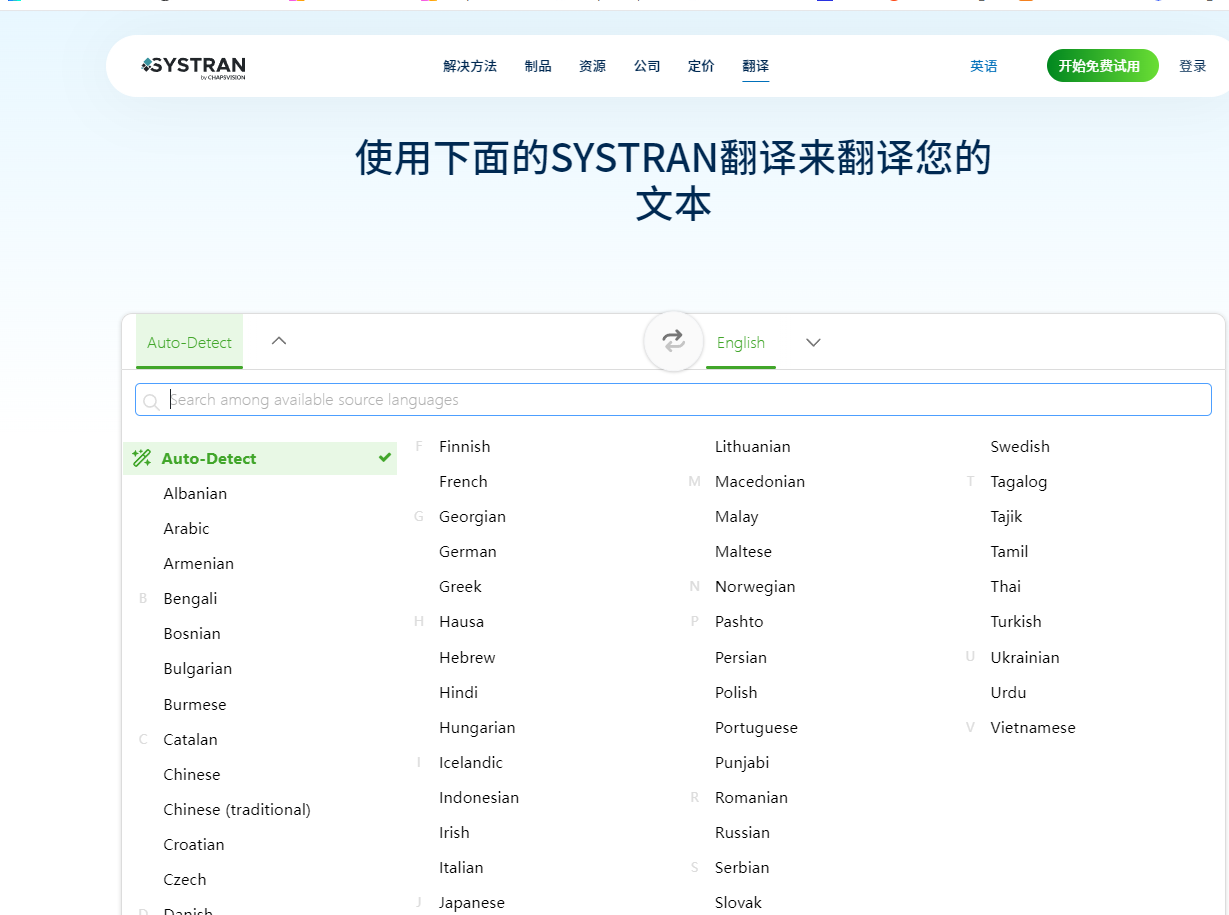Select Hebrew as source language
The height and width of the screenshot is (915, 1229).
pos(467,657)
